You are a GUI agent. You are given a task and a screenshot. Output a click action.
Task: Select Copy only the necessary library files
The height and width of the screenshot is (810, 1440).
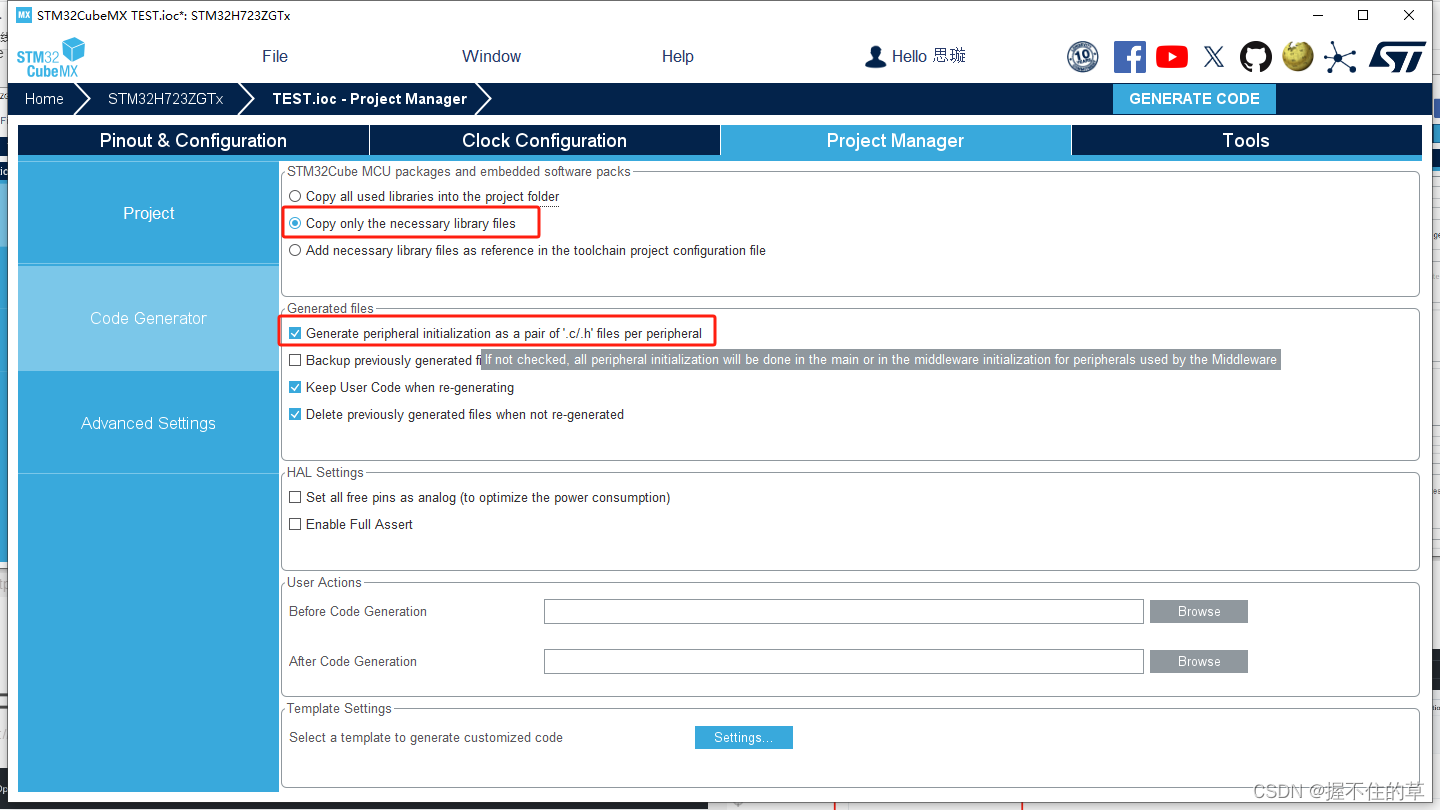[x=295, y=224]
